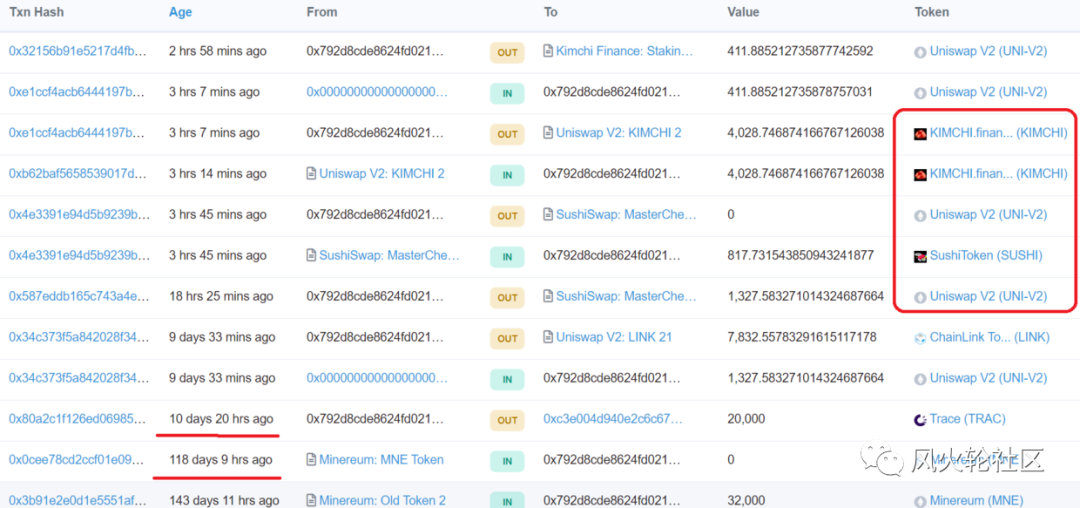Click KIMCHI token icon in 3 hrs 14 mins row
The width and height of the screenshot is (1080, 508).
[x=920, y=174]
